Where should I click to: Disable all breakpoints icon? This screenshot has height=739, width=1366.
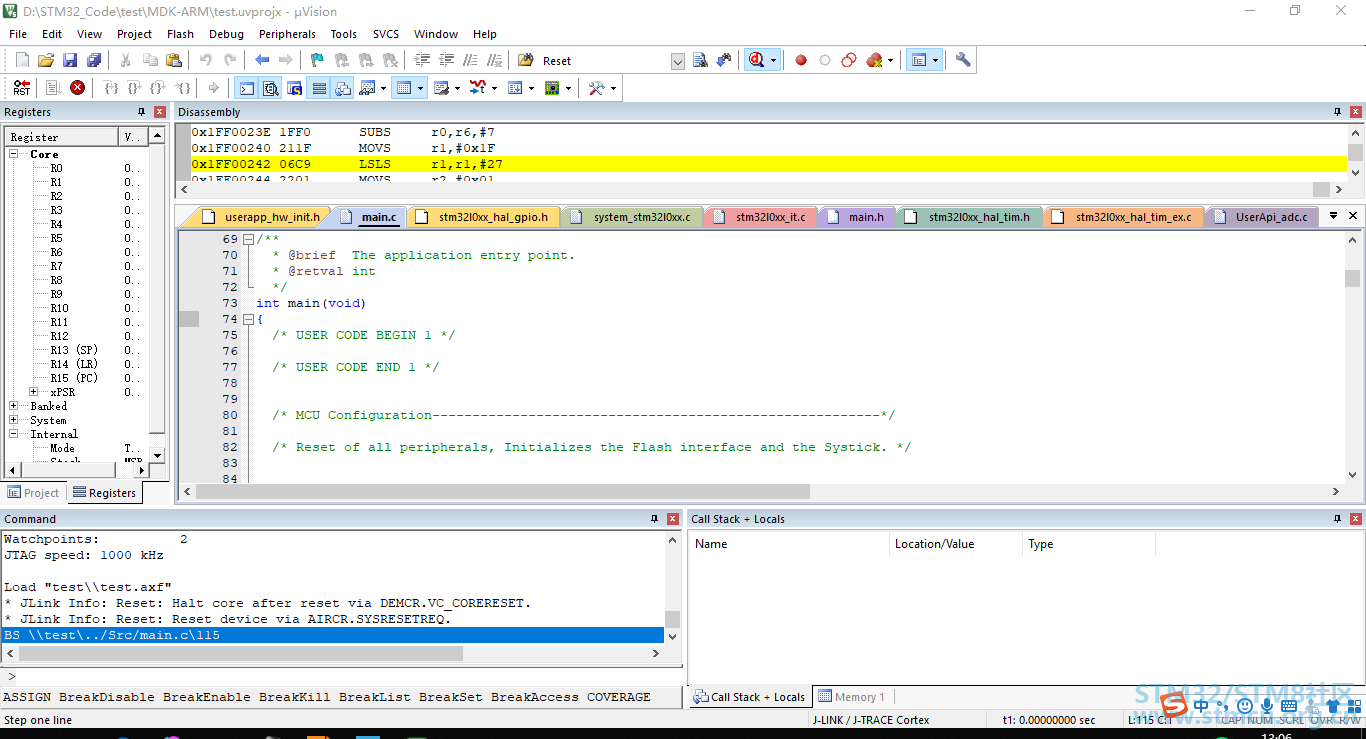(x=849, y=60)
